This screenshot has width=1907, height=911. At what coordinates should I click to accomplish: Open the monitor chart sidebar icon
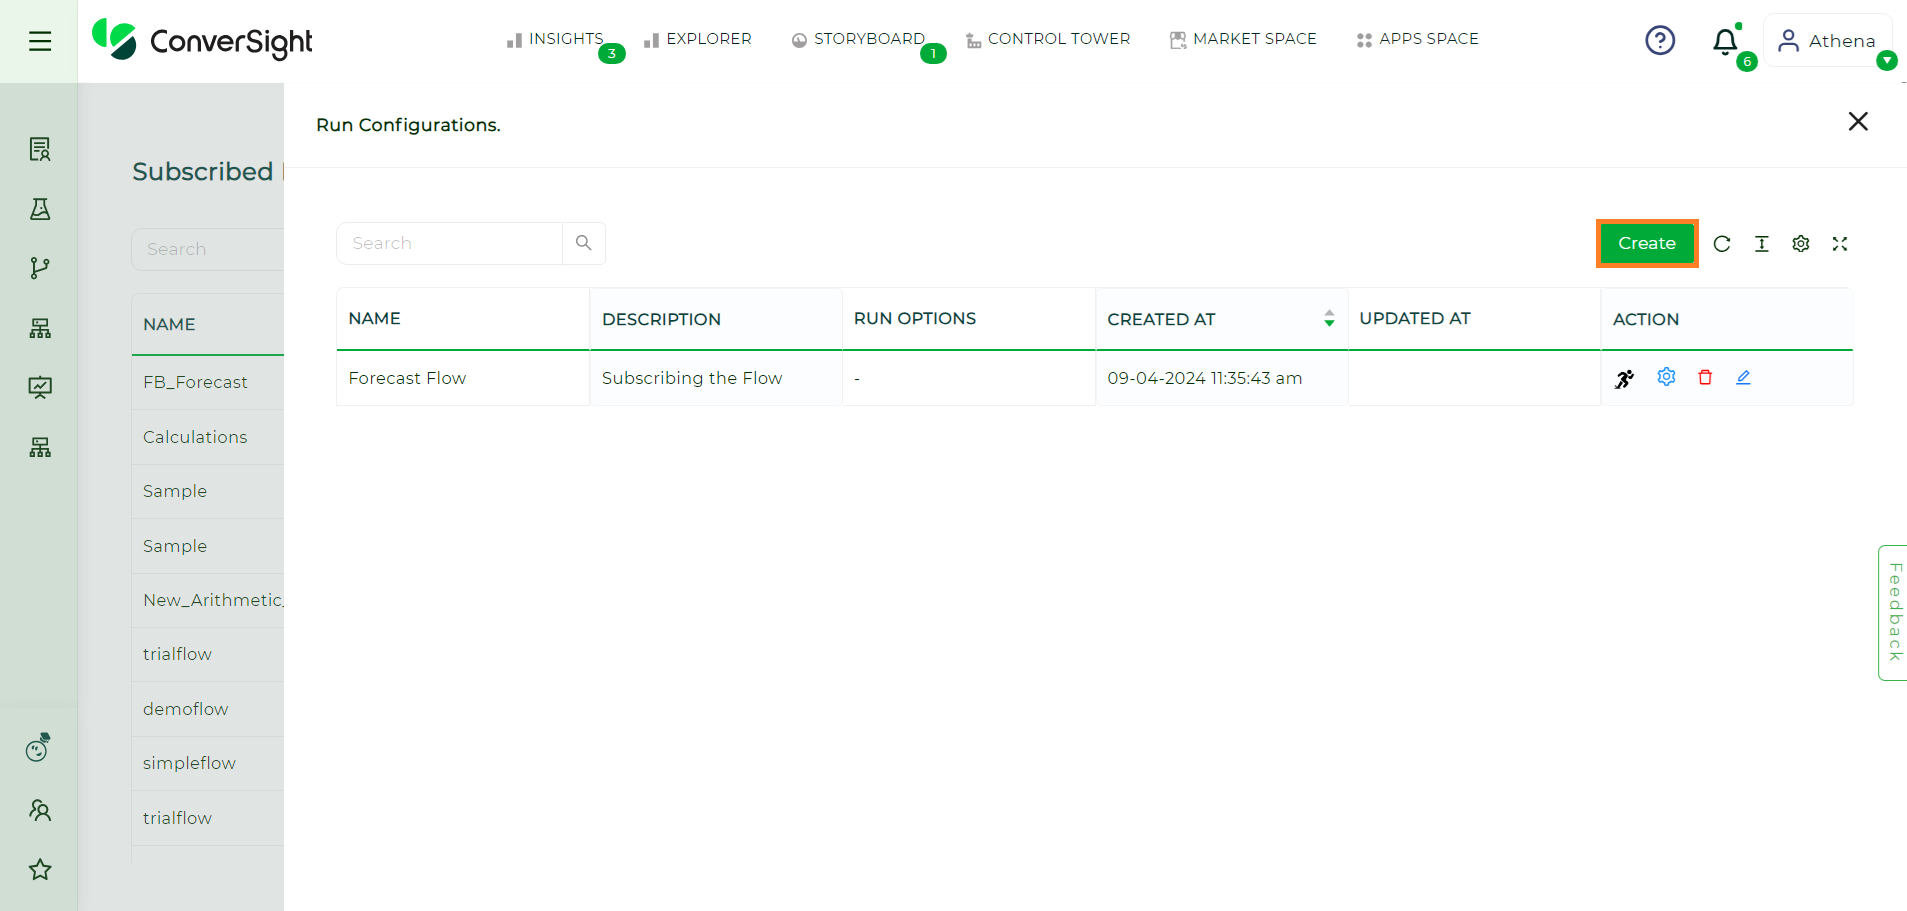pos(40,387)
